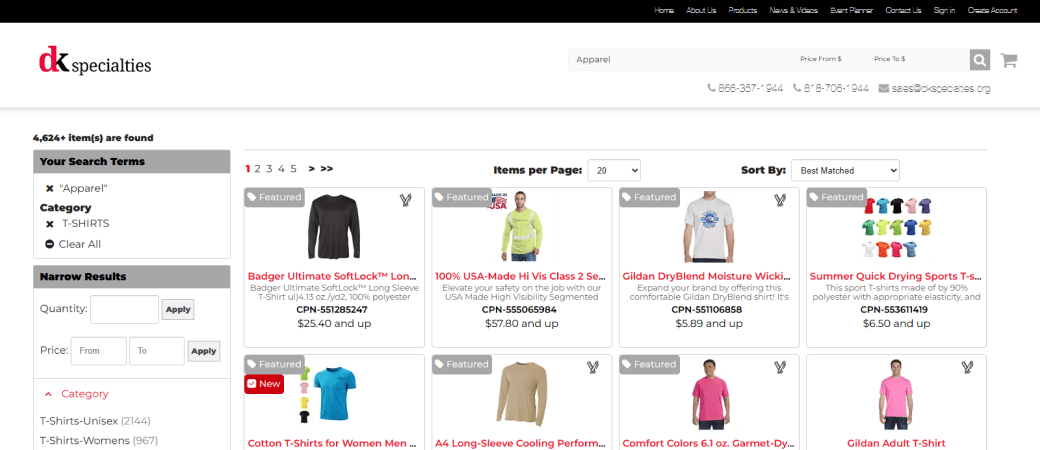Open the Items per Page dropdown
The width and height of the screenshot is (1040, 450).
click(614, 171)
